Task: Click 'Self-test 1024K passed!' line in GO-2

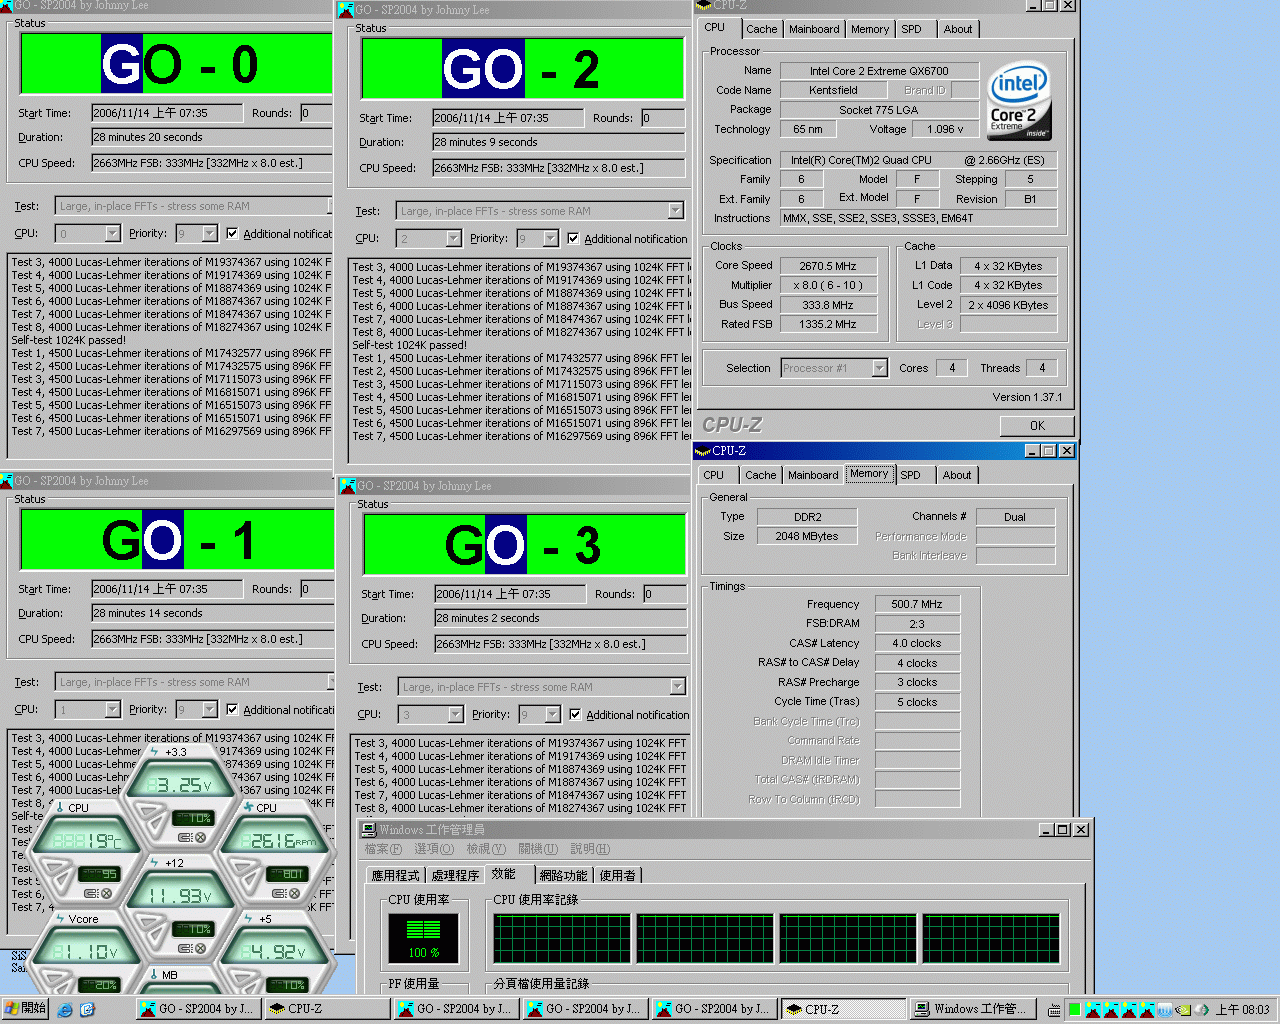Action: point(410,345)
